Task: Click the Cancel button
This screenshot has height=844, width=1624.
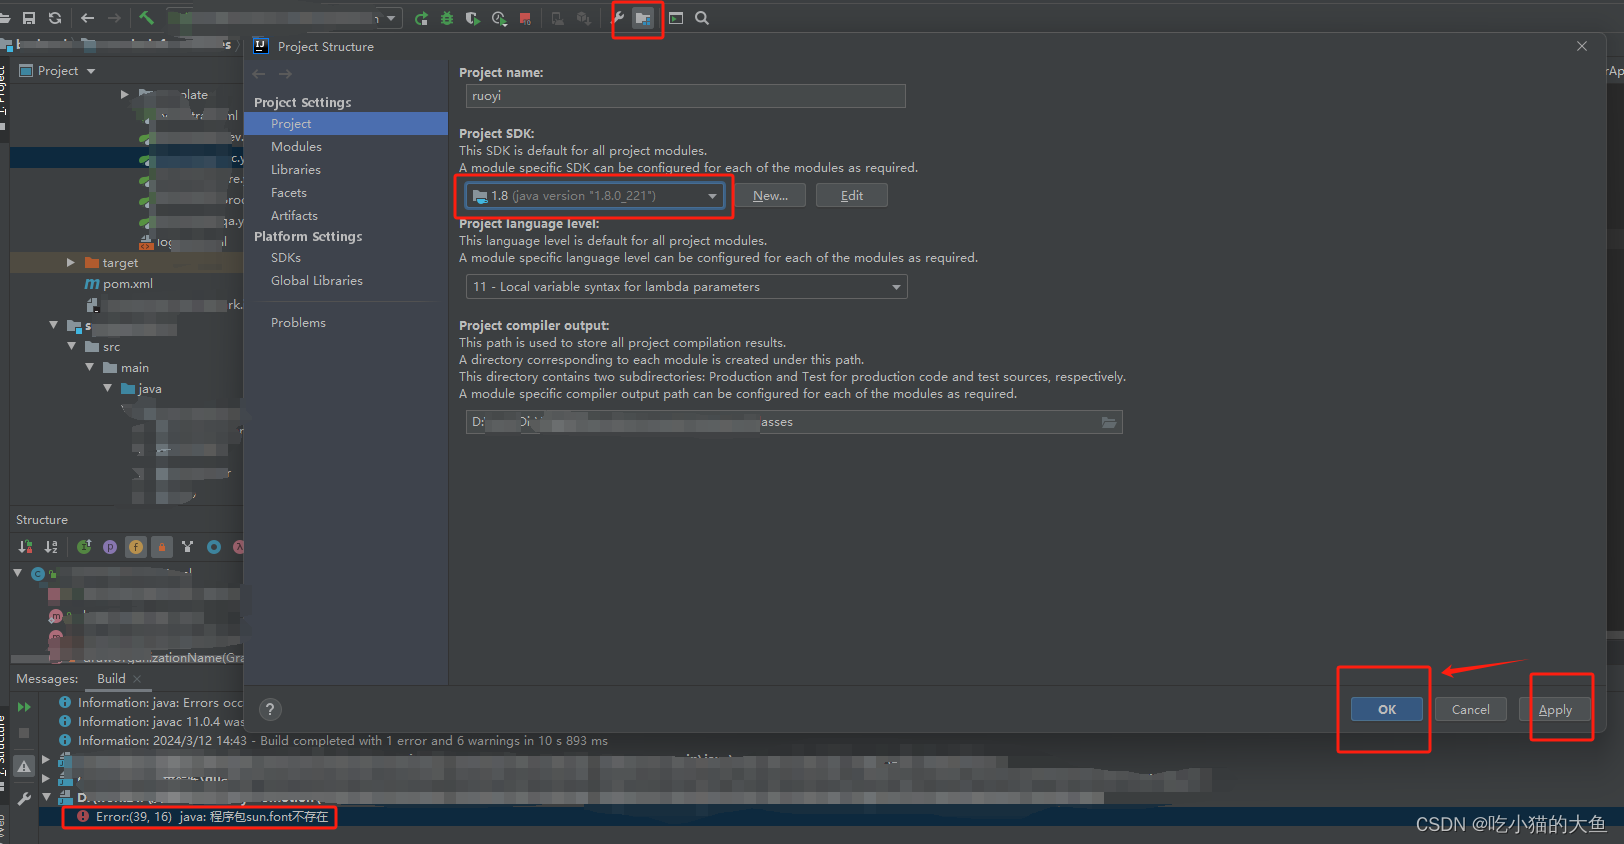Action: (1471, 709)
